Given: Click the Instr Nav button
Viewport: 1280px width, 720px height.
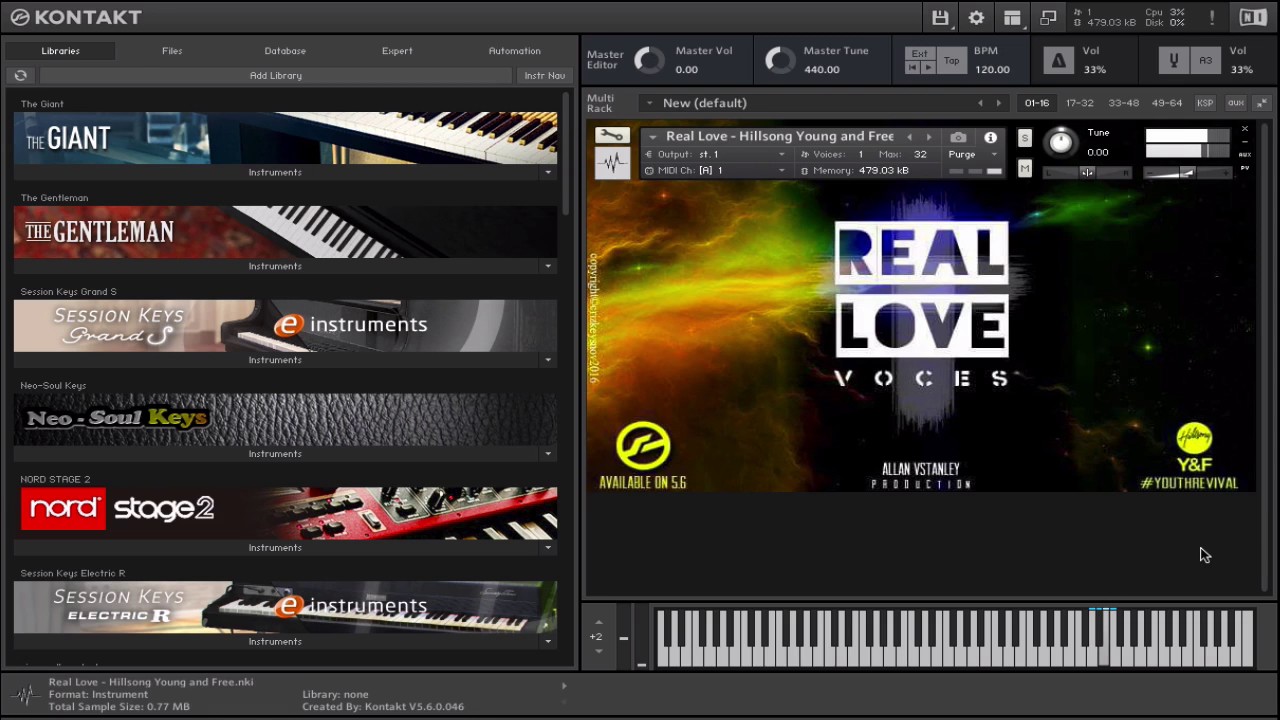Looking at the screenshot, I should [x=544, y=76].
